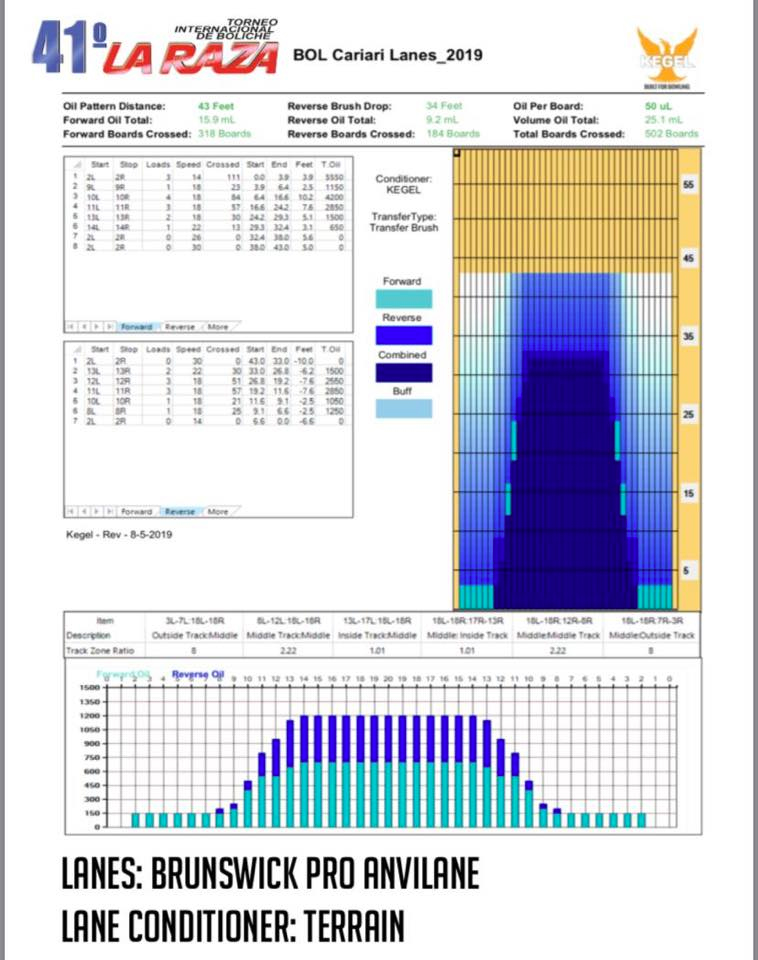
Task: Click the 'Reverse Oil' chart legend label
Action: click(198, 674)
